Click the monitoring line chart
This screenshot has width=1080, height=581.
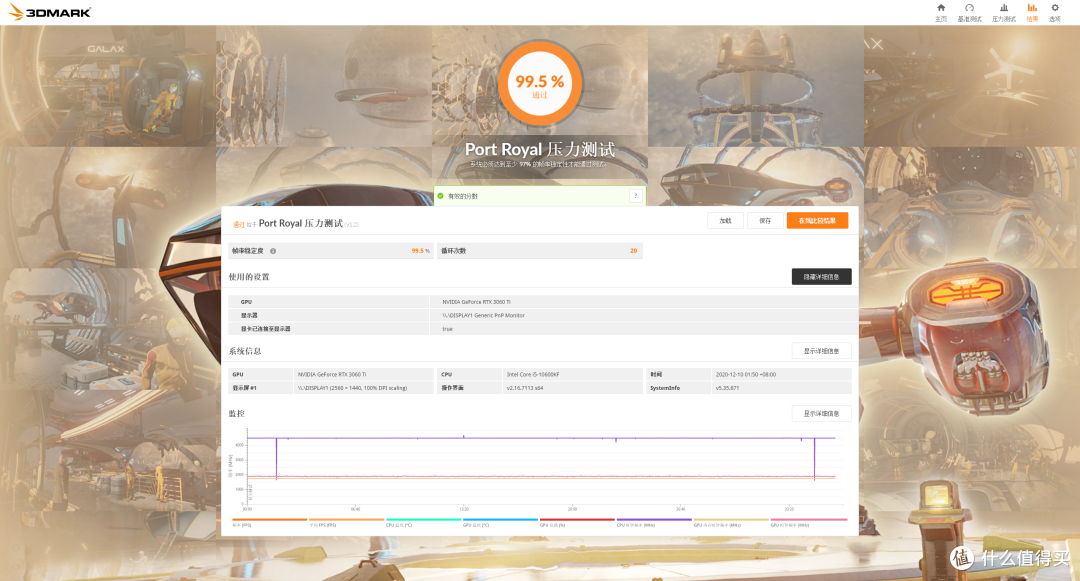541,469
